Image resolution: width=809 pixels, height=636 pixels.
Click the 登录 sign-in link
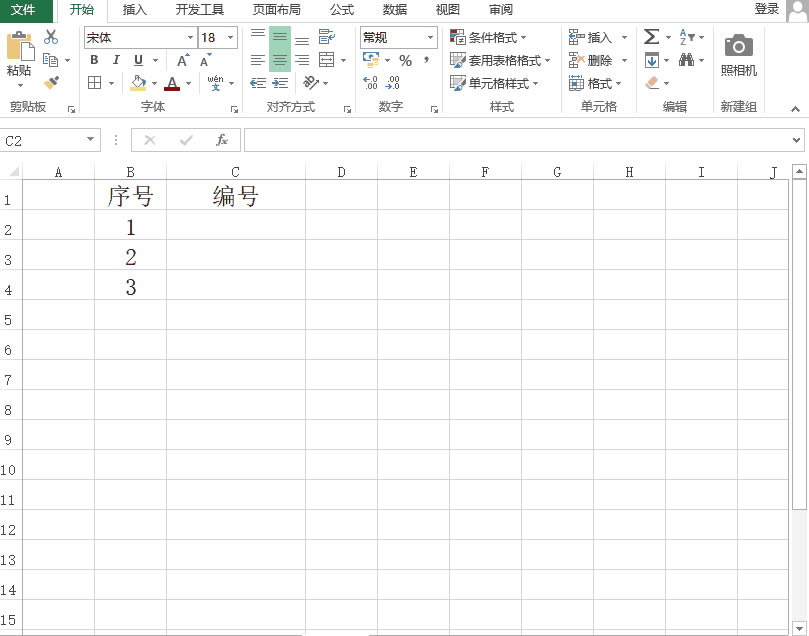(767, 9)
